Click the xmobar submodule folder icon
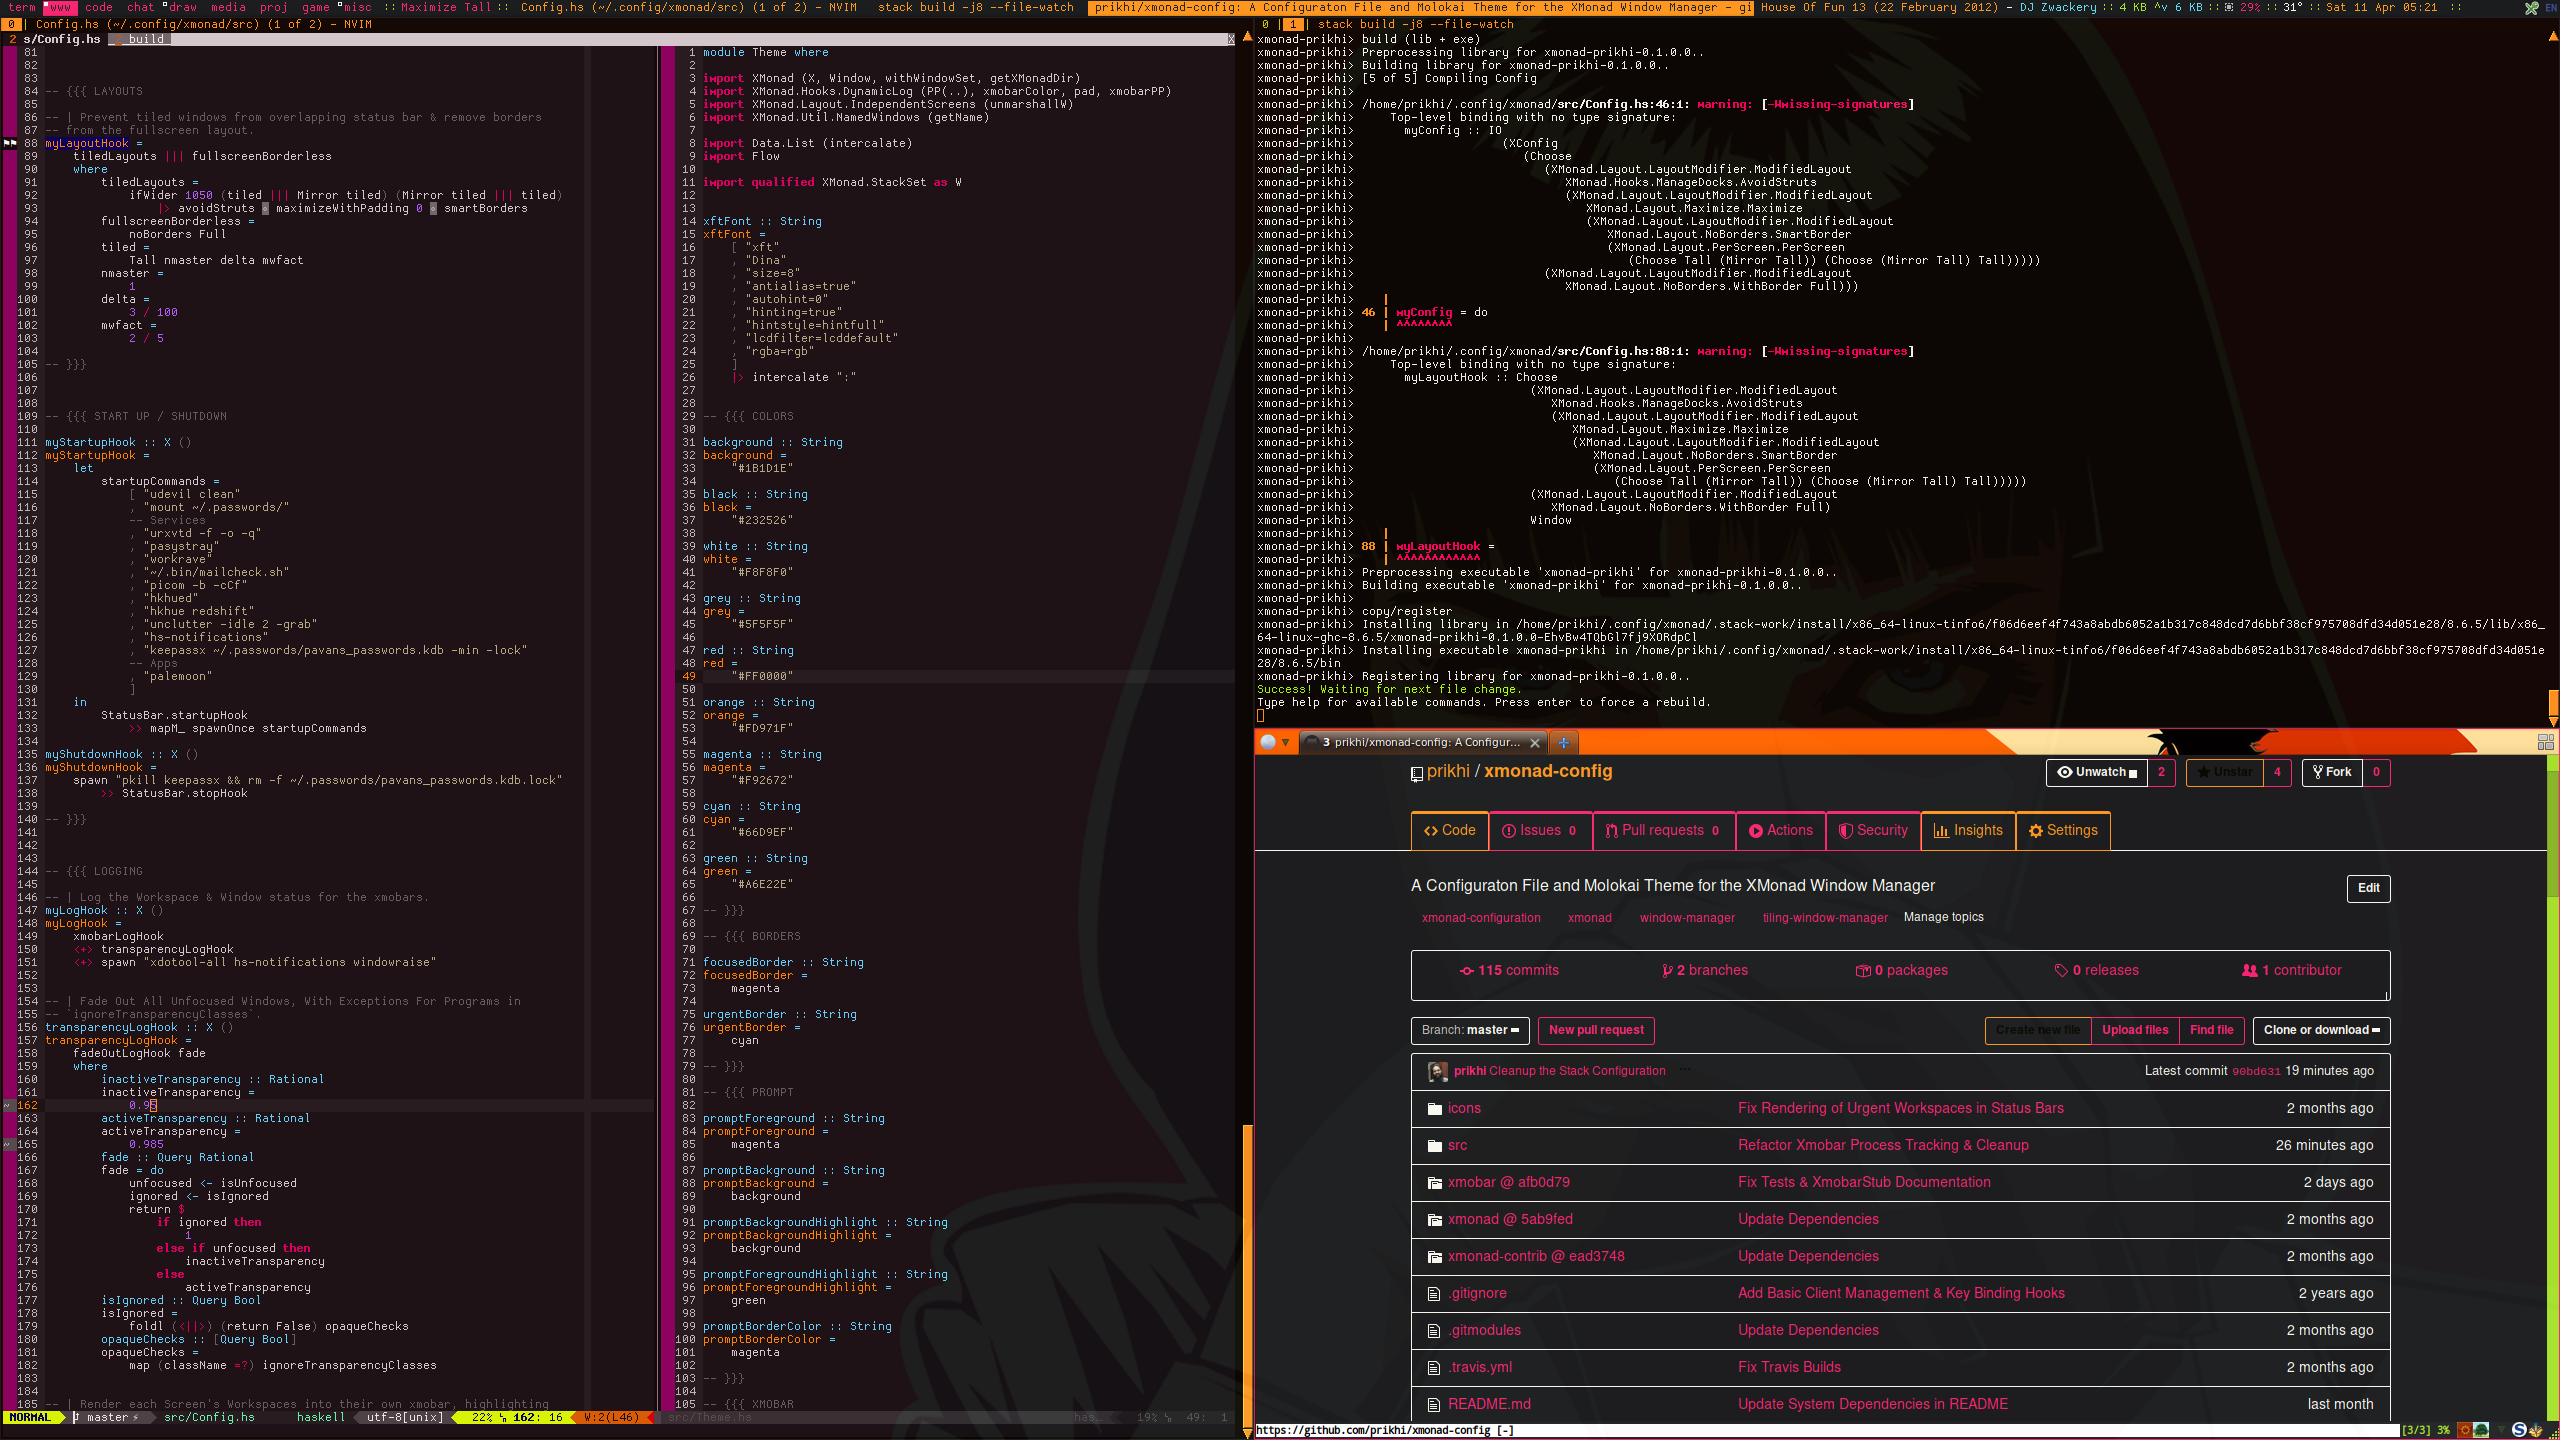Screen dimensions: 2560x1440 1435,1183
